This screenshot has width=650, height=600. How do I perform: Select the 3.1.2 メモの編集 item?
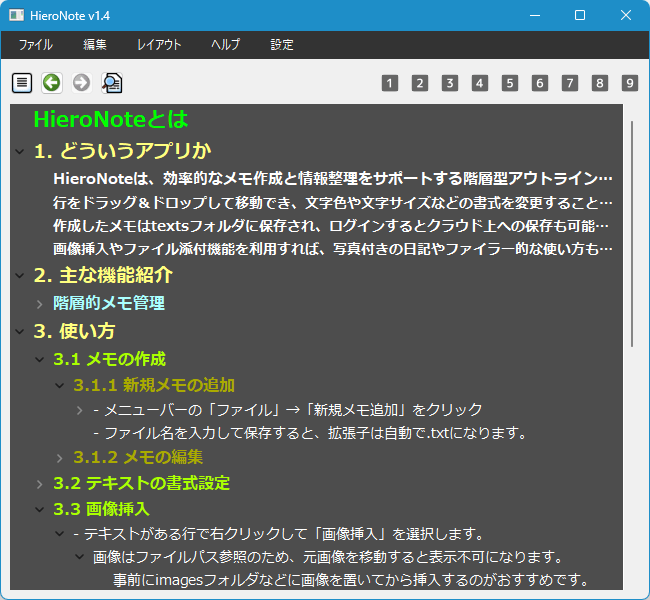tap(138, 457)
